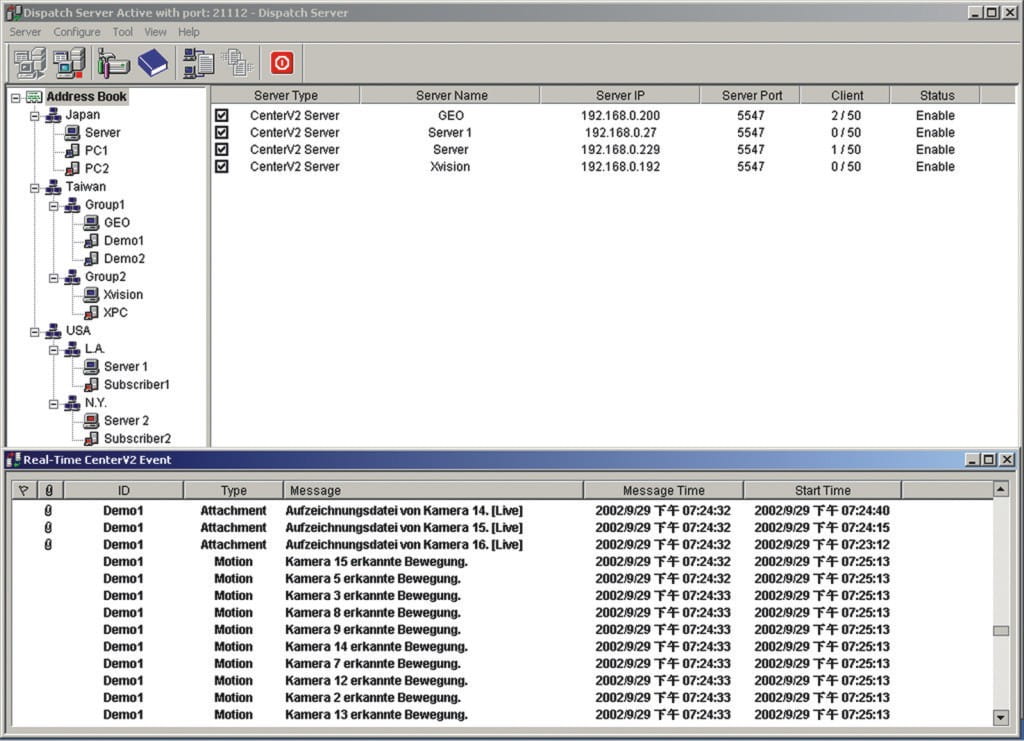Collapse the Japan tree node
The height and width of the screenshot is (741, 1024).
click(35, 115)
